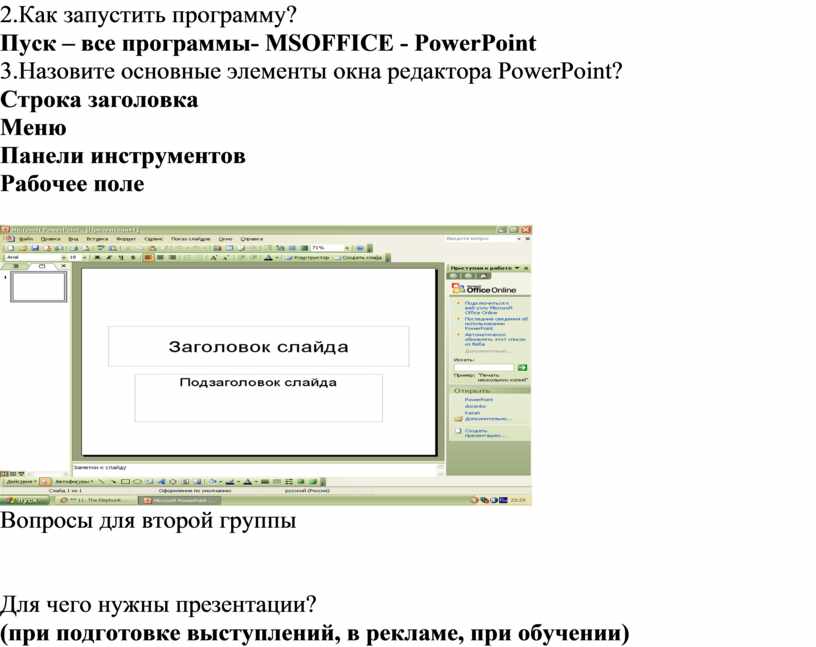This screenshot has height=647, width=816.
Task: Click the Save icon in standard toolbar
Action: (34, 247)
